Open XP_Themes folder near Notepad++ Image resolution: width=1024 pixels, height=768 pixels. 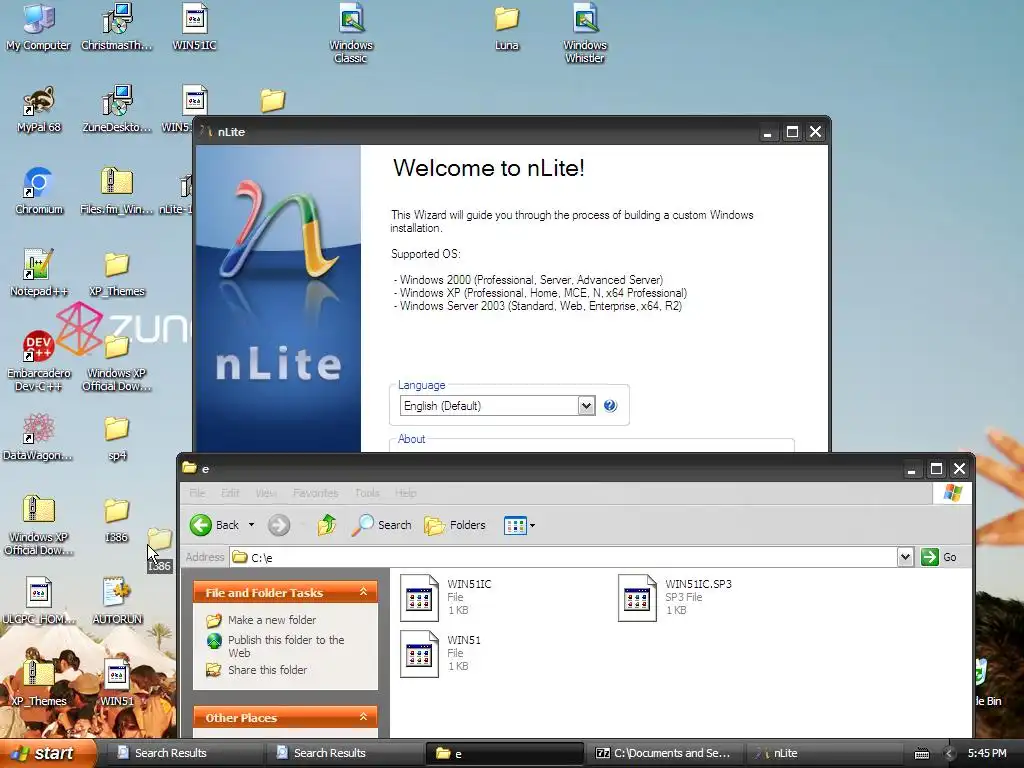pyautogui.click(x=117, y=272)
